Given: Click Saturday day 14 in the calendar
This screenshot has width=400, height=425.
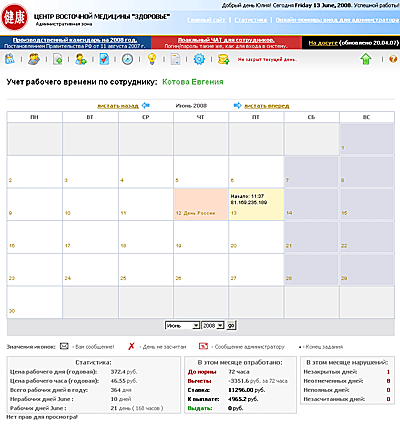Looking at the screenshot, I should pos(311,204).
